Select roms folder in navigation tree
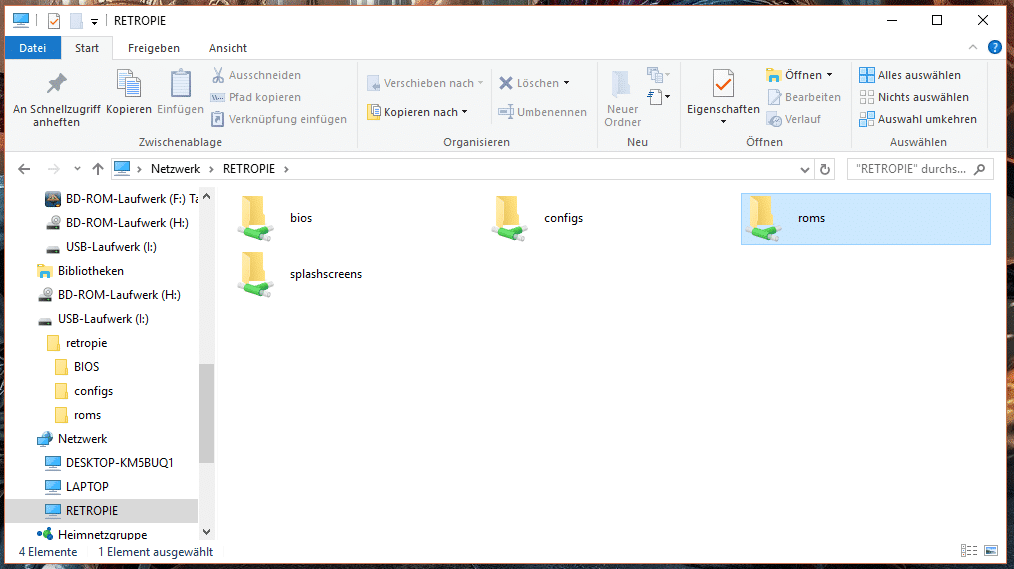Image resolution: width=1014 pixels, height=569 pixels. point(78,414)
